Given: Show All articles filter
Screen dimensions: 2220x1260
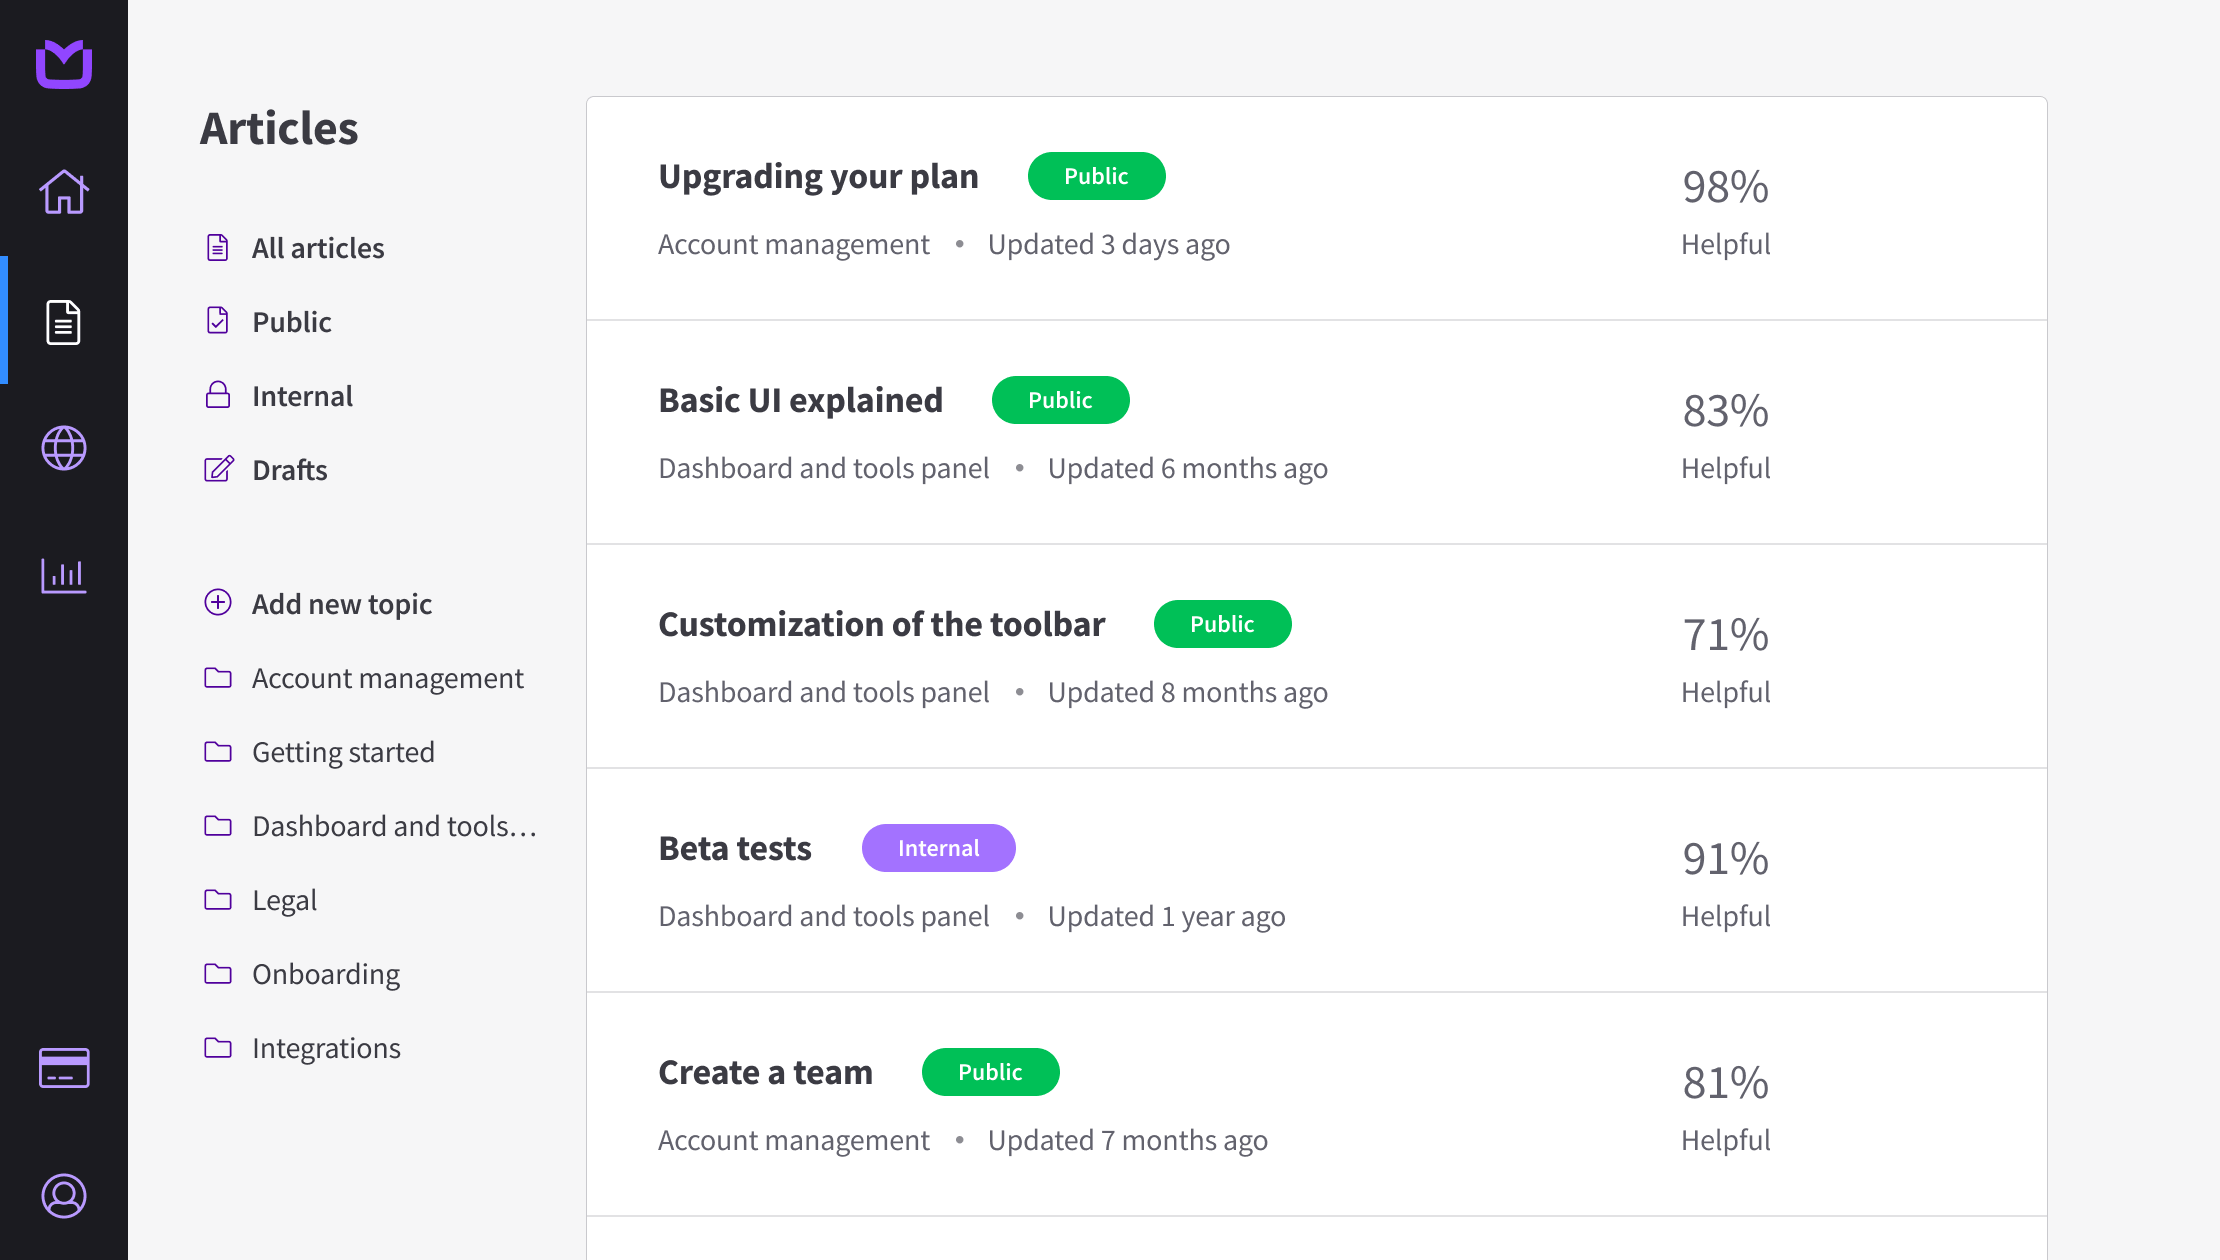Looking at the screenshot, I should click(x=317, y=248).
